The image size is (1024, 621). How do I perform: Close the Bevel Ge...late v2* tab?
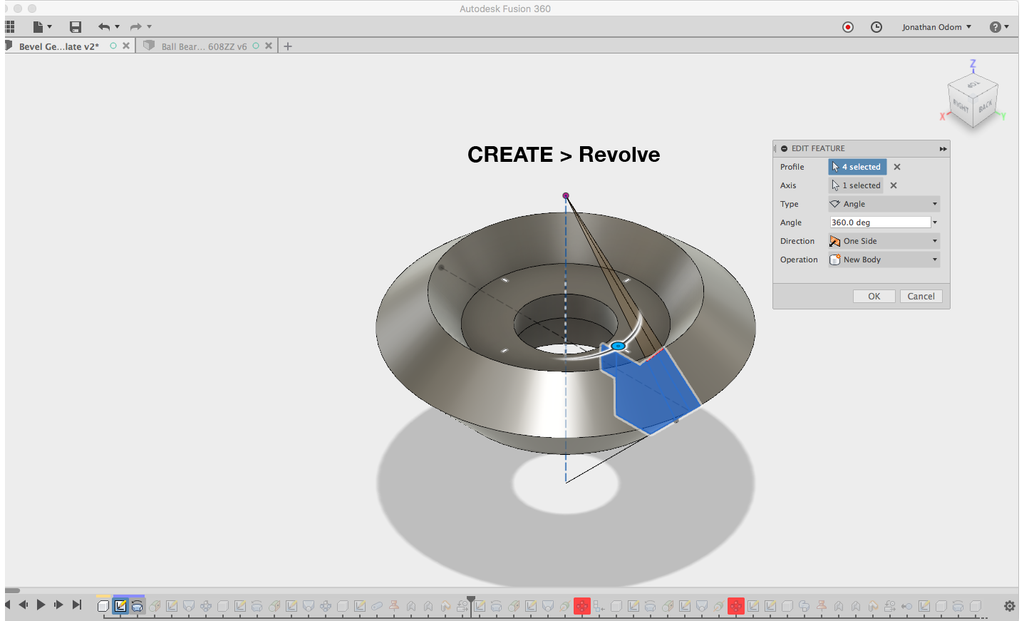point(126,46)
